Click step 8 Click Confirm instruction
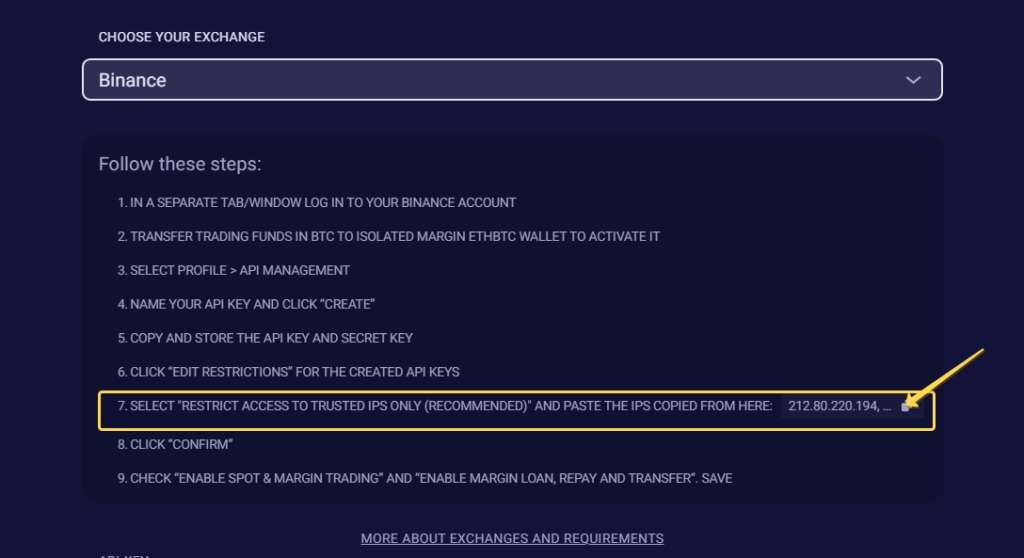 pyautogui.click(x=175, y=444)
